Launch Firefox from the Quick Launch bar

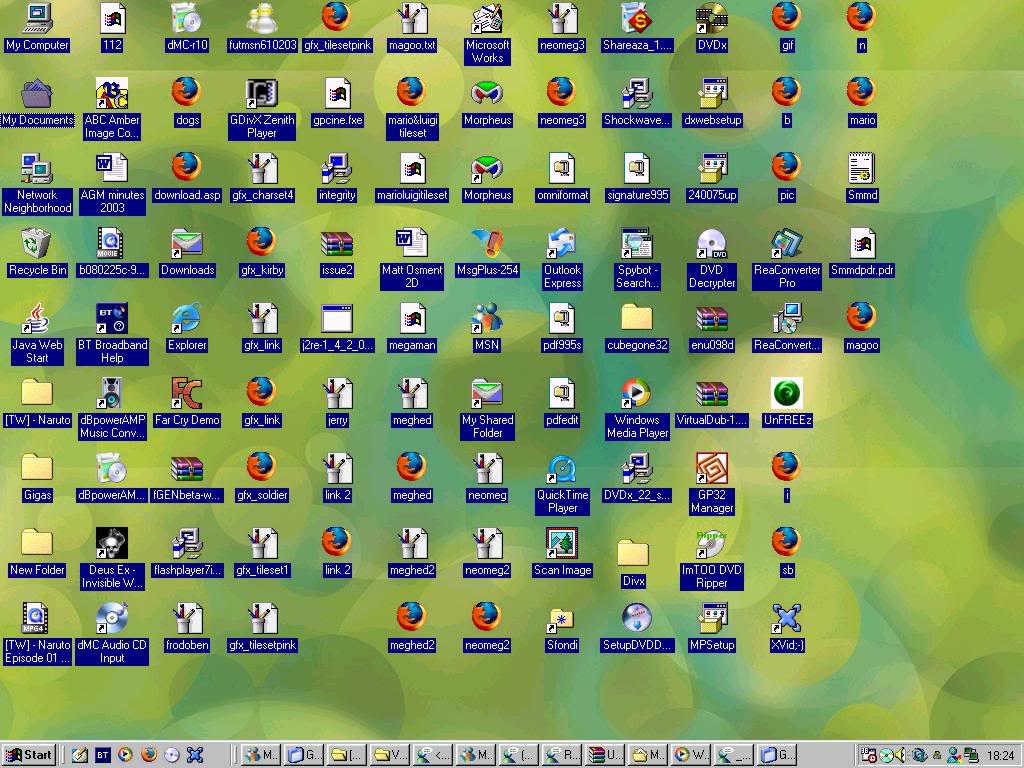coord(149,755)
